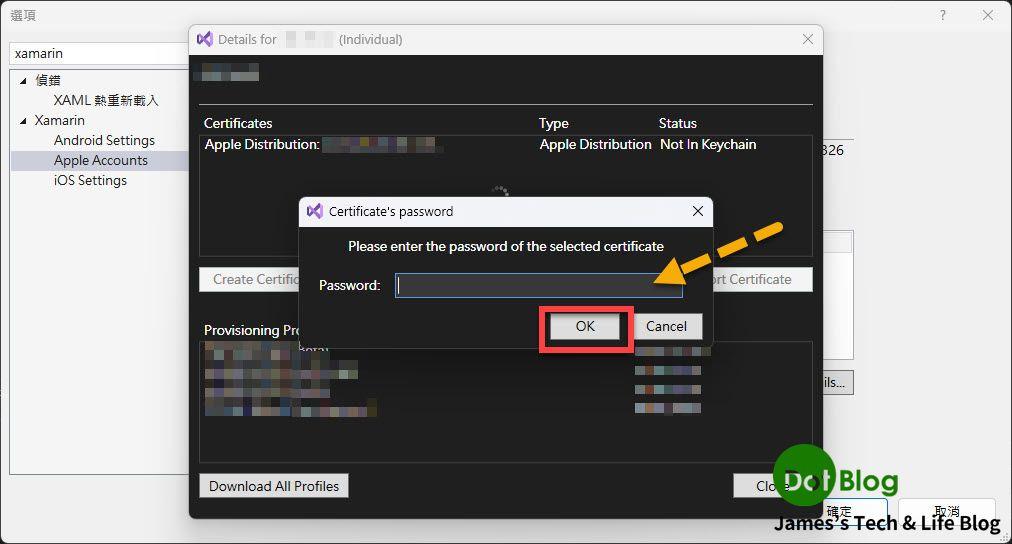1012x544 pixels.
Task: Close the Options window
Action: (988, 15)
